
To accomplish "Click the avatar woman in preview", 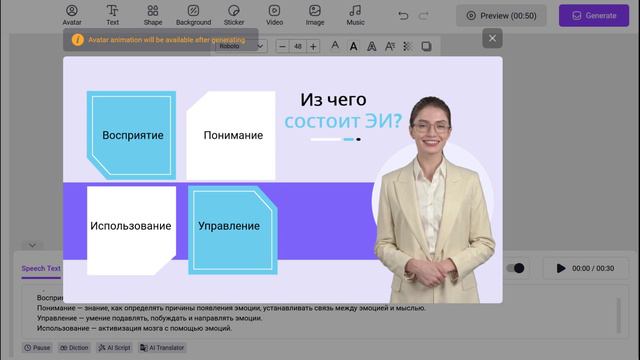I will [x=434, y=200].
